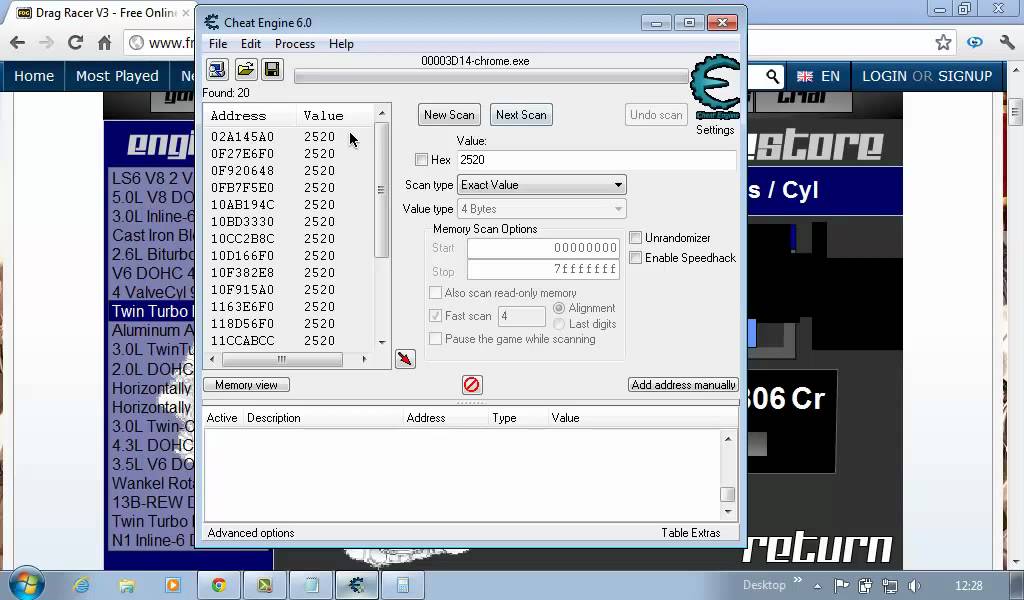Viewport: 1024px width, 600px height.
Task: Open the Help menu
Action: pyautogui.click(x=341, y=44)
